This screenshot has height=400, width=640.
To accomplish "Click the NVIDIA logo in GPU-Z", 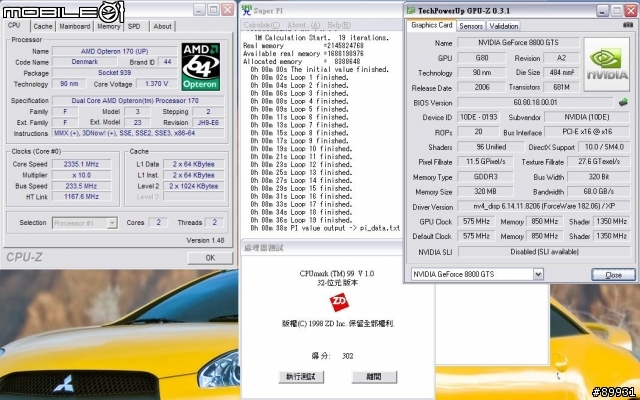I will 607,64.
